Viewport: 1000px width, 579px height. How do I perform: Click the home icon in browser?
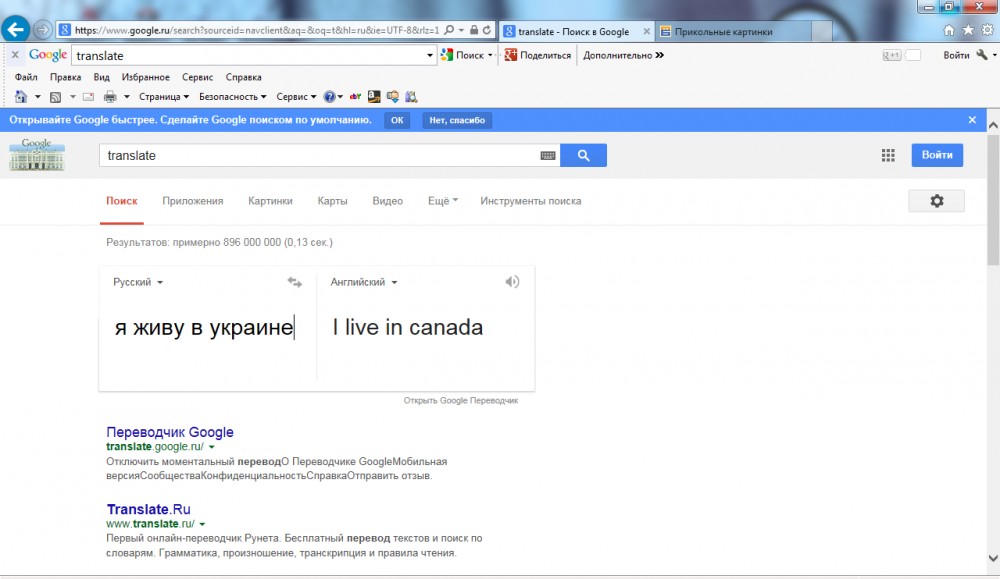949,30
